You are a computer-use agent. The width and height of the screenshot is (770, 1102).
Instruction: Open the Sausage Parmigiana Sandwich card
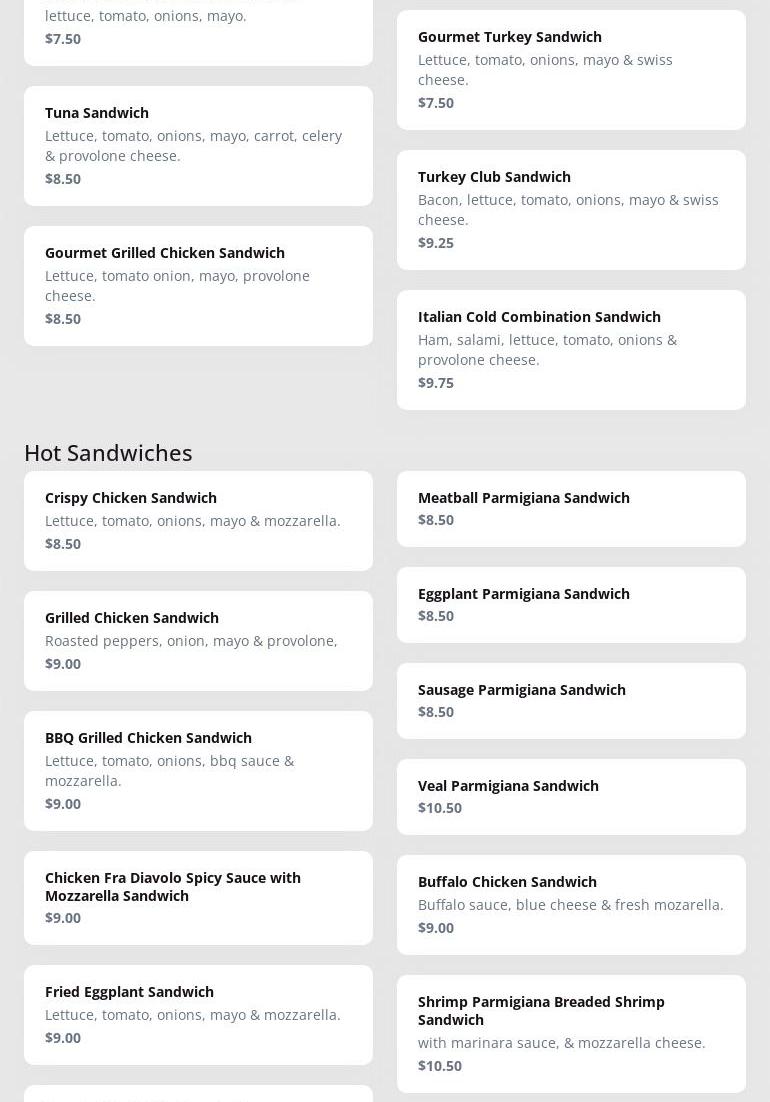pos(571,700)
